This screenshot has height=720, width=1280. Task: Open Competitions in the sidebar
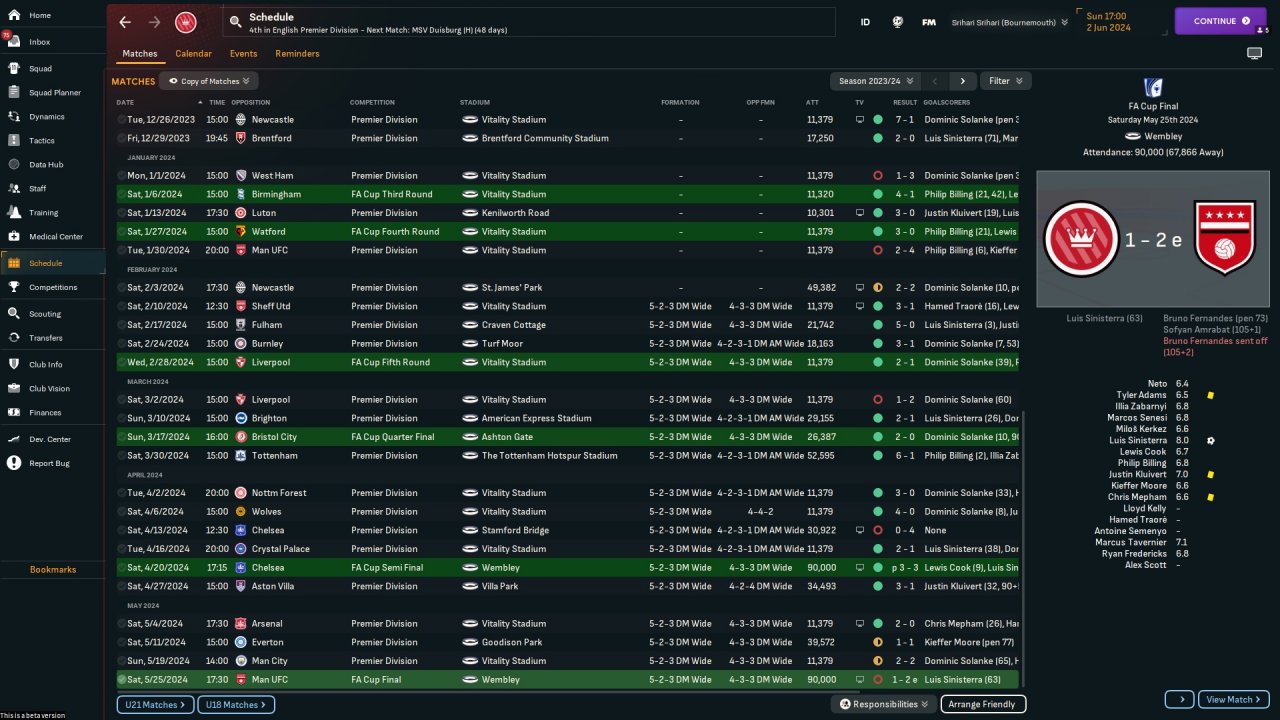point(52,287)
